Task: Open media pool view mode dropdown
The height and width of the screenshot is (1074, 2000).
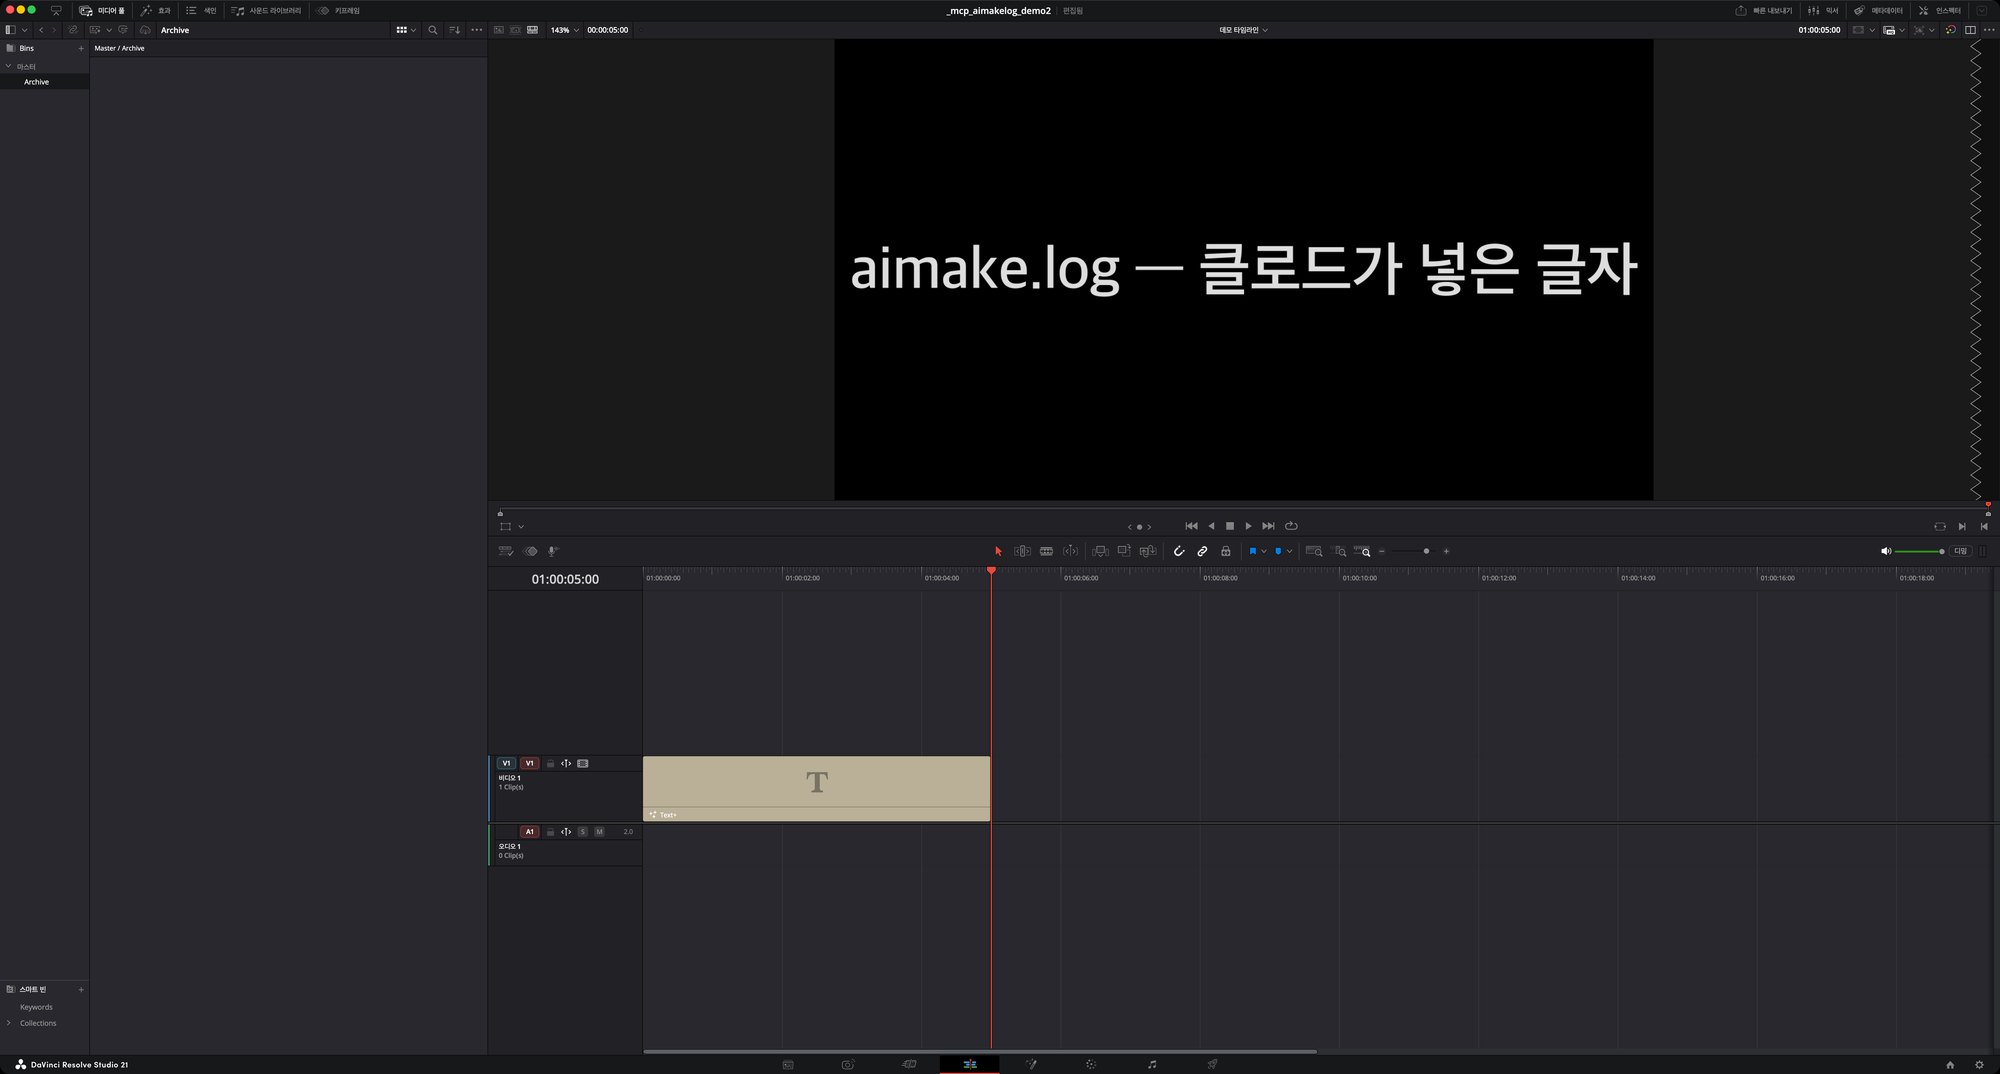Action: (406, 30)
